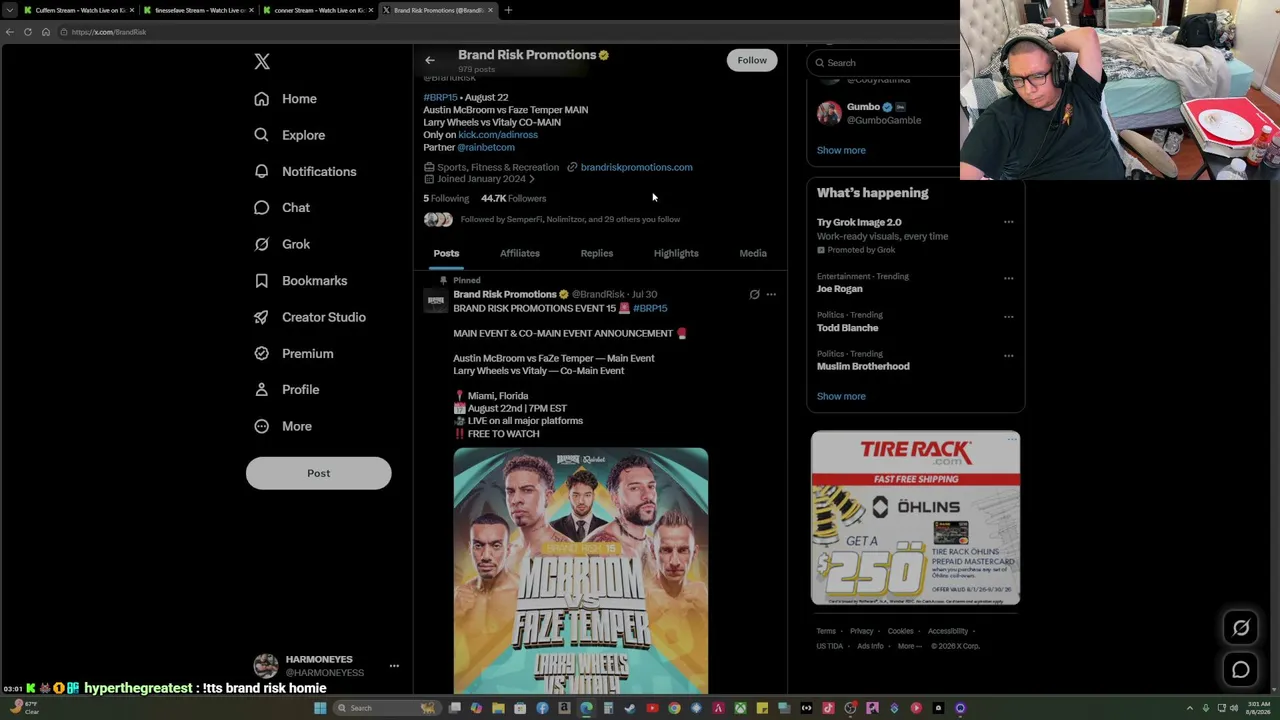Open the brandriskpromotions.com website link
Image resolution: width=1280 pixels, height=720 pixels.
coord(636,167)
